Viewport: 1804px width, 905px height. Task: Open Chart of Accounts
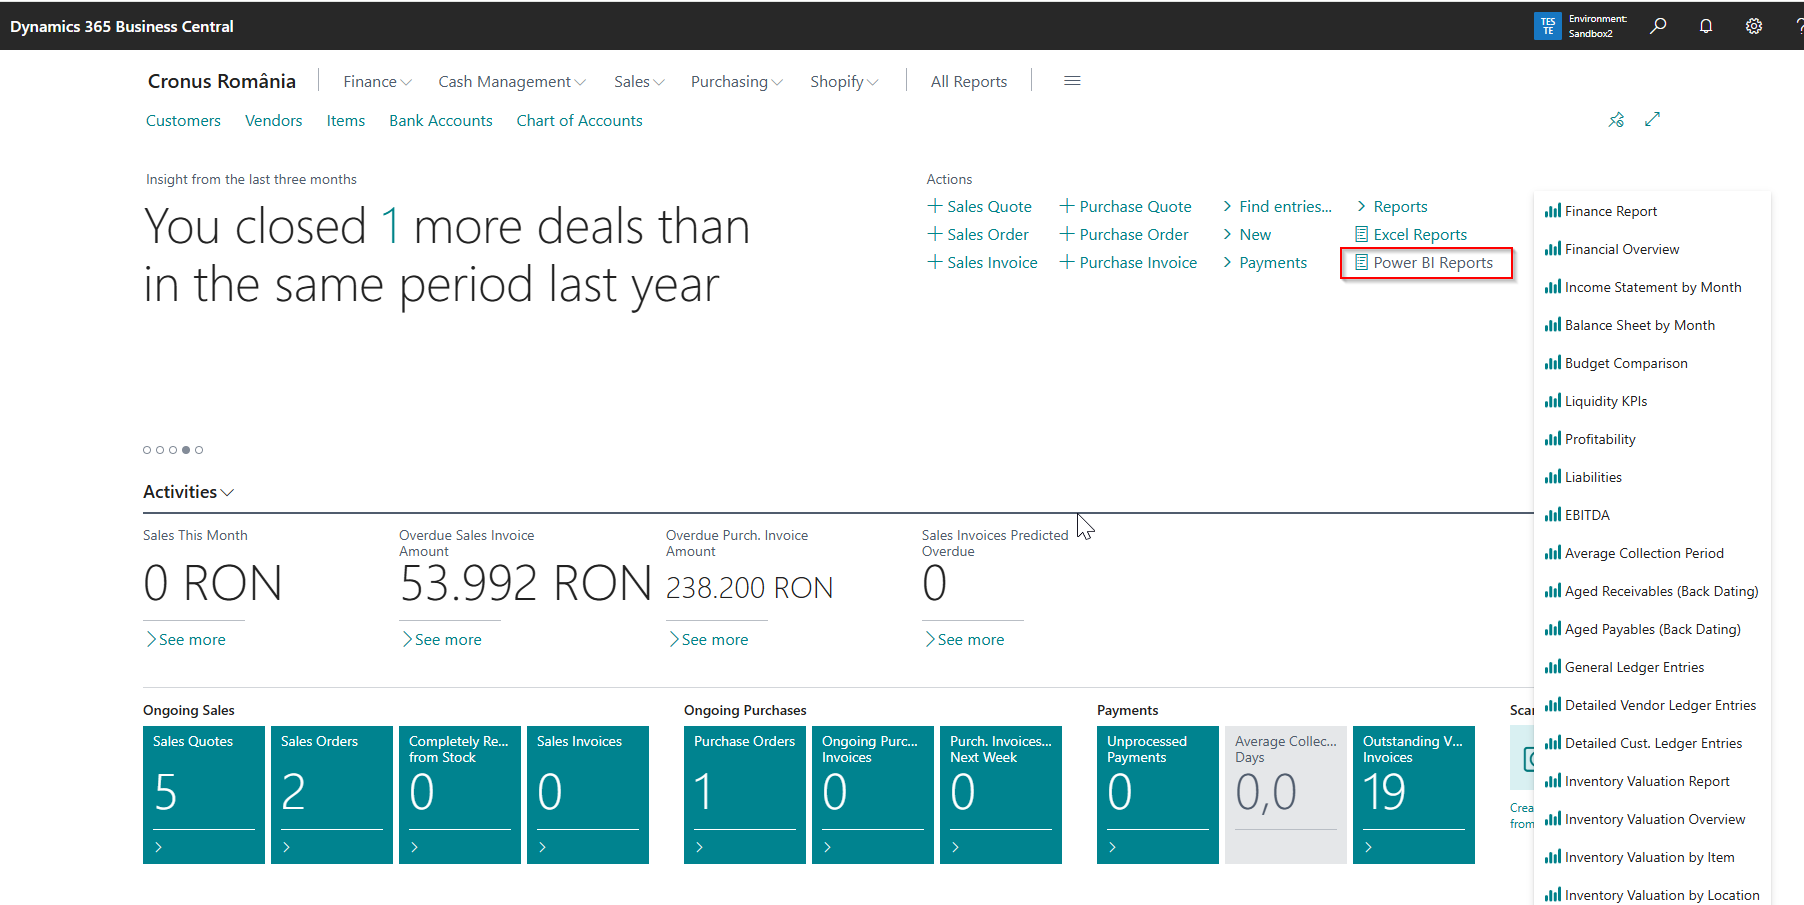pyautogui.click(x=579, y=120)
